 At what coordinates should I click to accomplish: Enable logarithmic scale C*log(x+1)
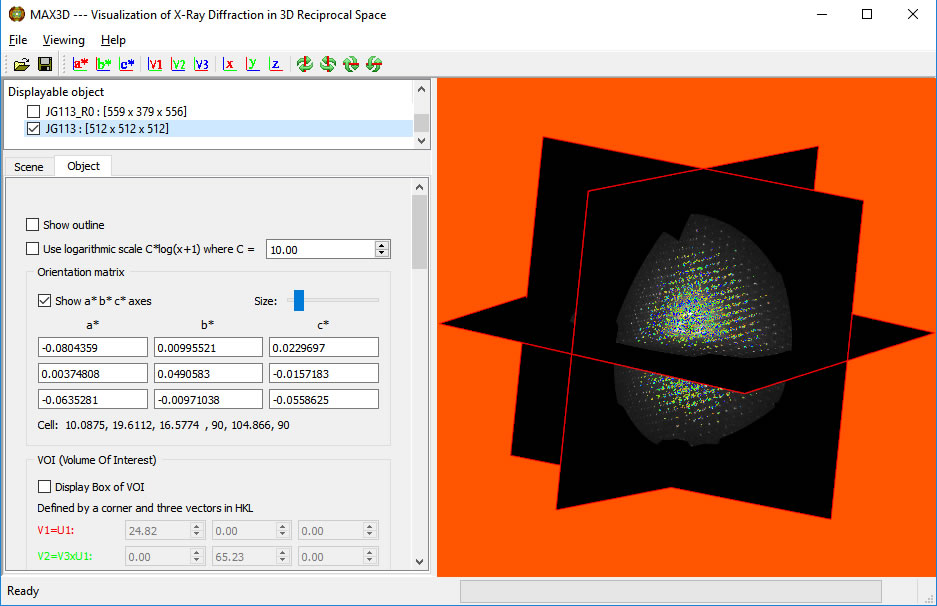coord(31,248)
